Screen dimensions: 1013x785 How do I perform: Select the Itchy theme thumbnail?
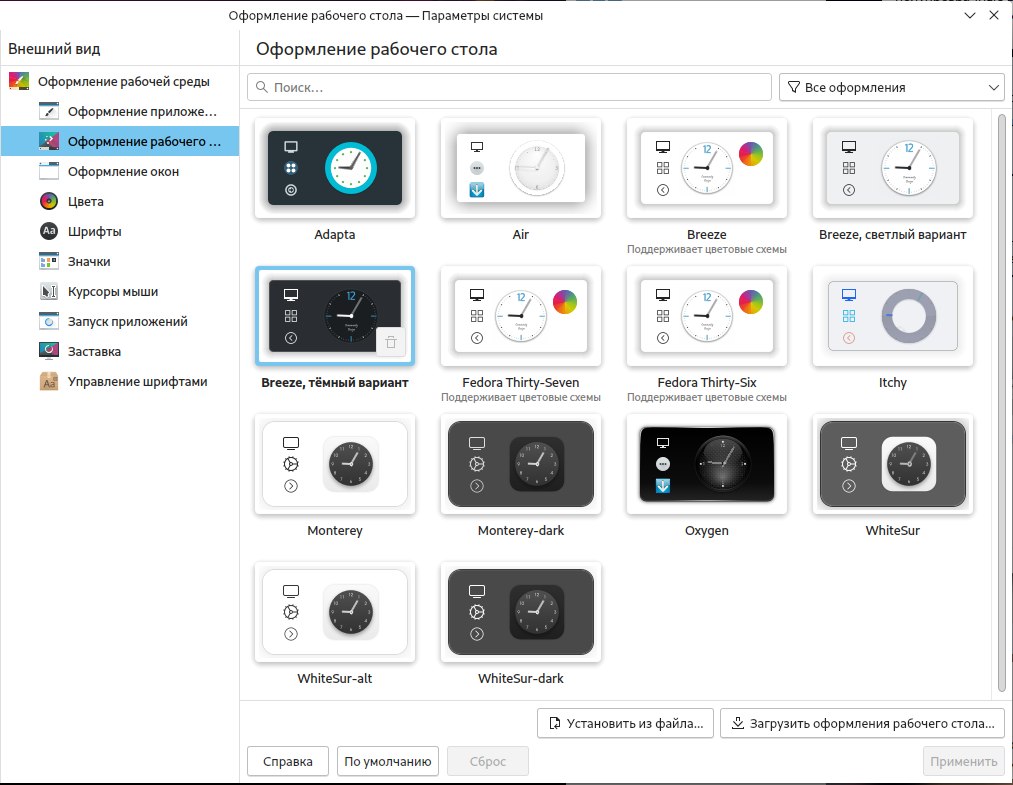(x=893, y=316)
